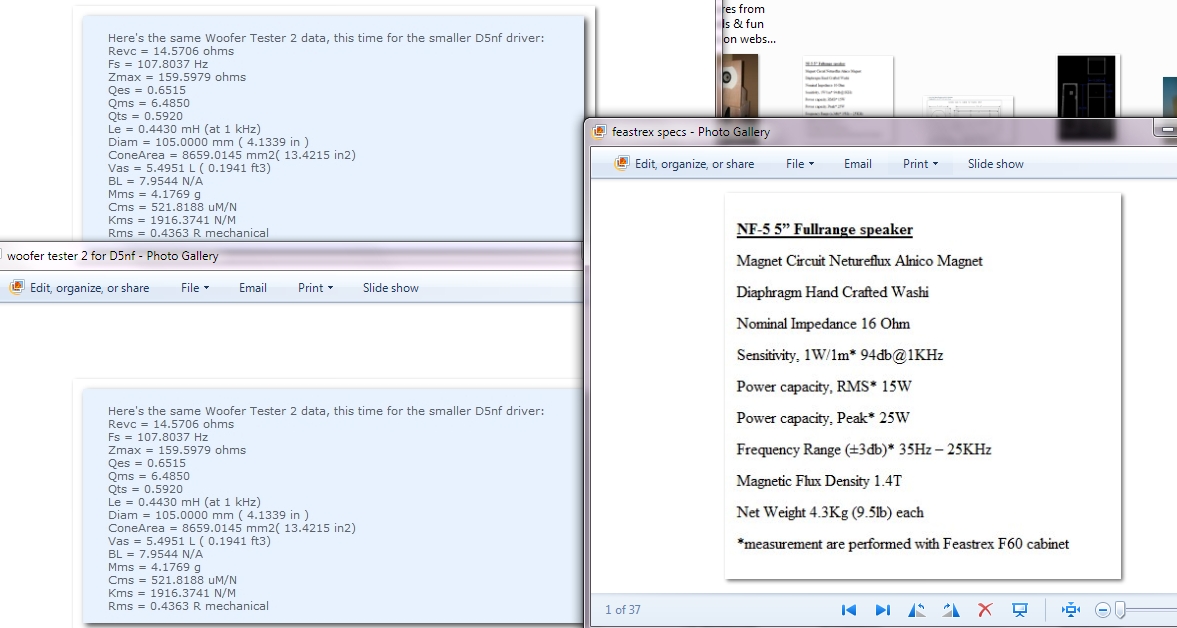Click 'Fs = 107.8037 Hz' in lower image
Viewport: 1177px width, 628px height.
click(x=158, y=437)
